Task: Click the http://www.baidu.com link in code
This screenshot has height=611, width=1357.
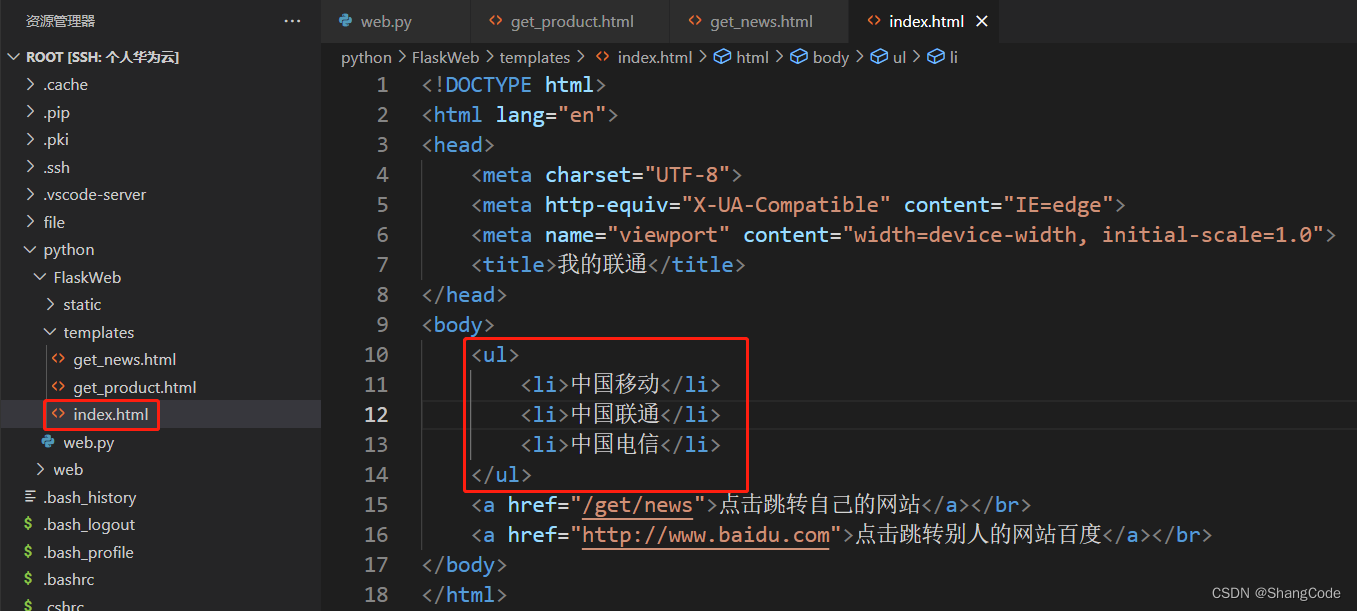Action: tap(706, 535)
